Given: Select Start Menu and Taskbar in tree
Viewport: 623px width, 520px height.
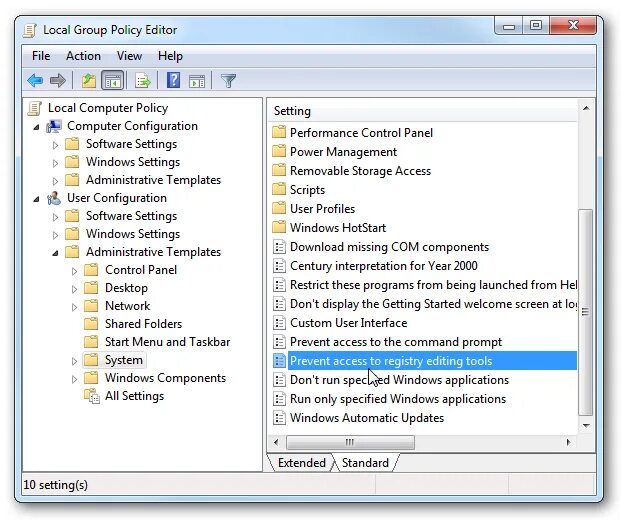Looking at the screenshot, I should tap(167, 342).
